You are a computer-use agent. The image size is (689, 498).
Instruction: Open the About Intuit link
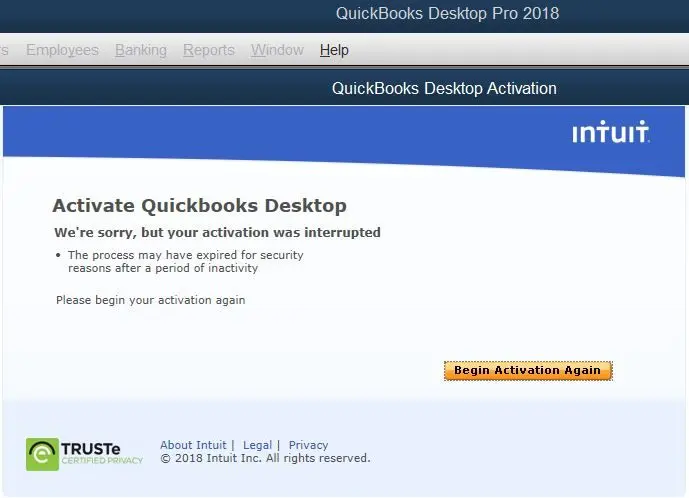pyautogui.click(x=193, y=445)
